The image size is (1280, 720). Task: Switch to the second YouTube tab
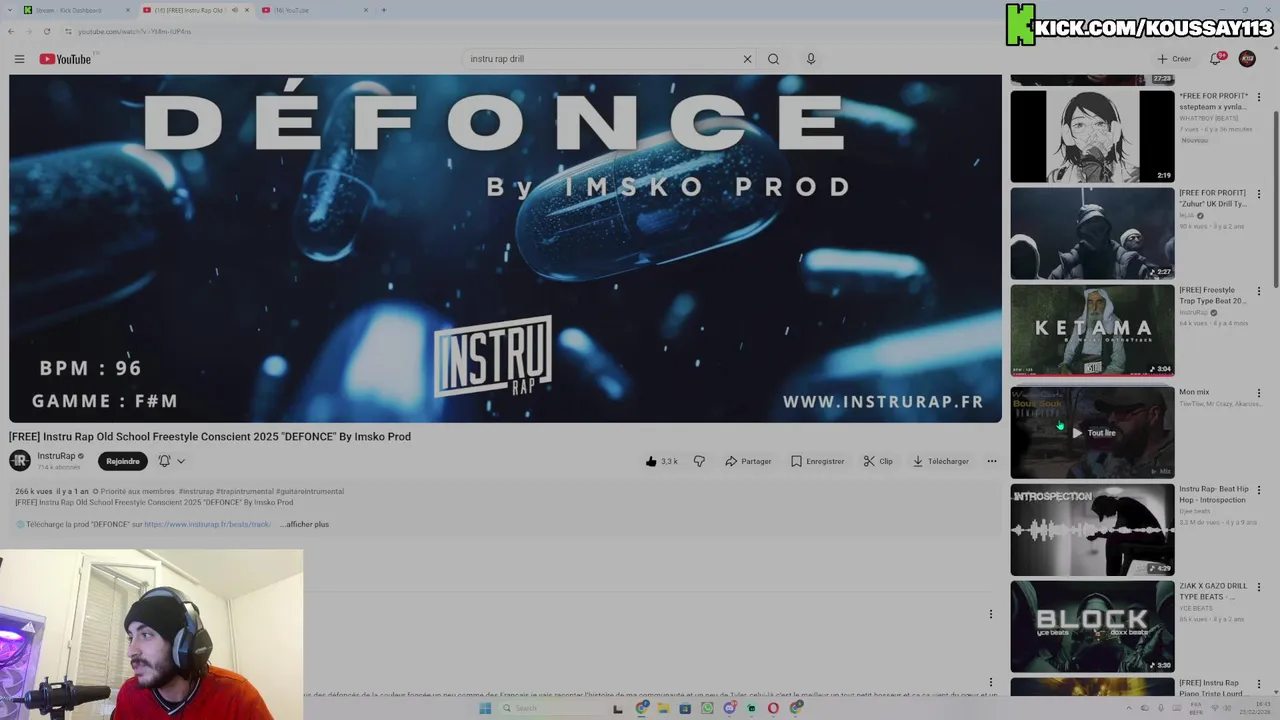click(315, 10)
